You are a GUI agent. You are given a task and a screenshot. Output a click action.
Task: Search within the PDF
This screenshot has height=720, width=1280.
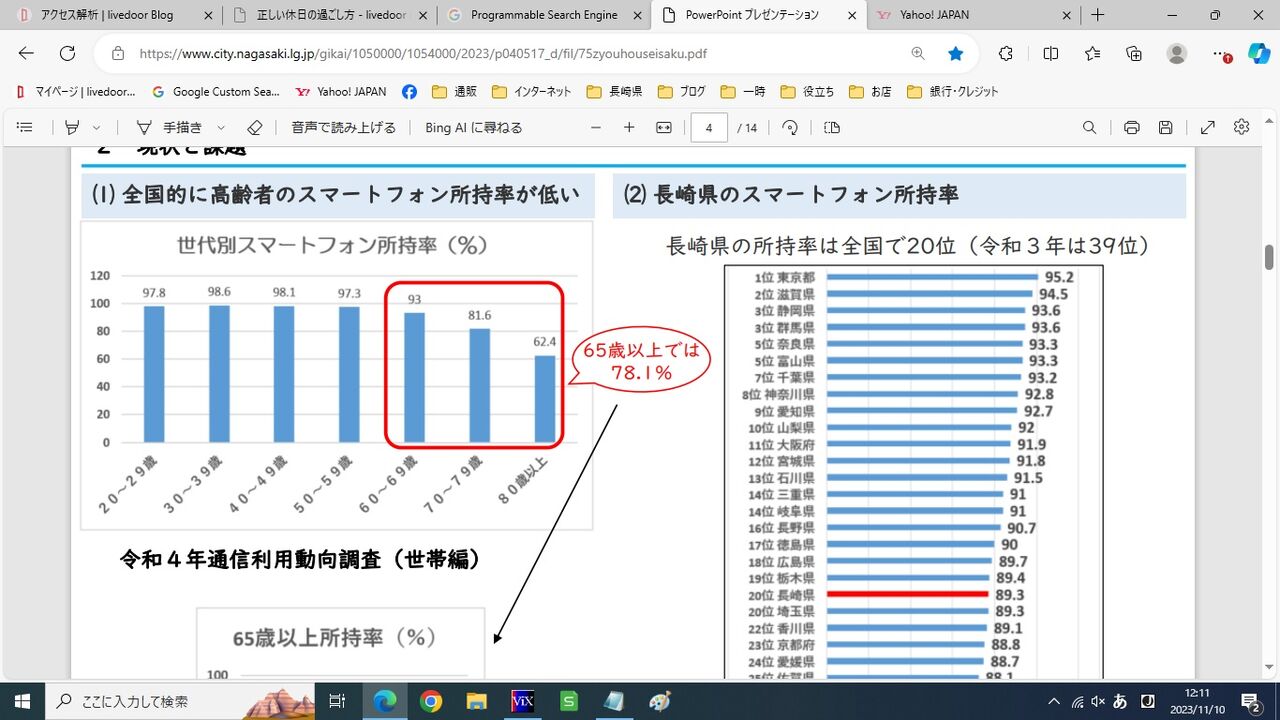pos(1090,127)
